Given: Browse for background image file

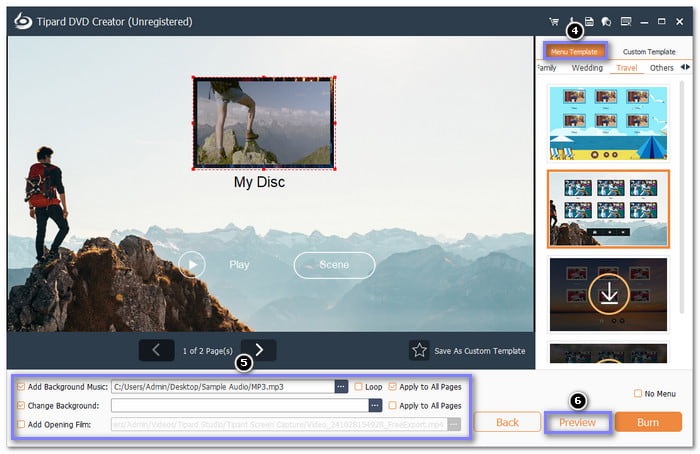Looking at the screenshot, I should pyautogui.click(x=375, y=406).
